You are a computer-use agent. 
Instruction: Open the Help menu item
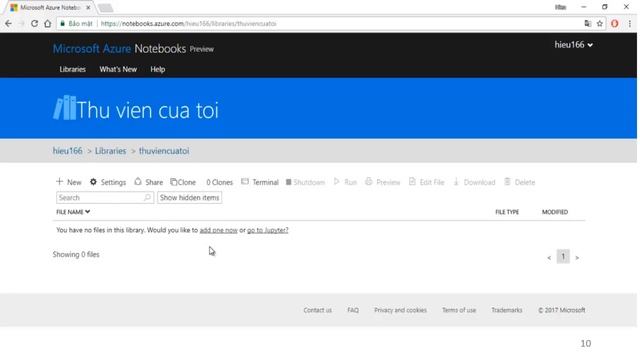158,69
